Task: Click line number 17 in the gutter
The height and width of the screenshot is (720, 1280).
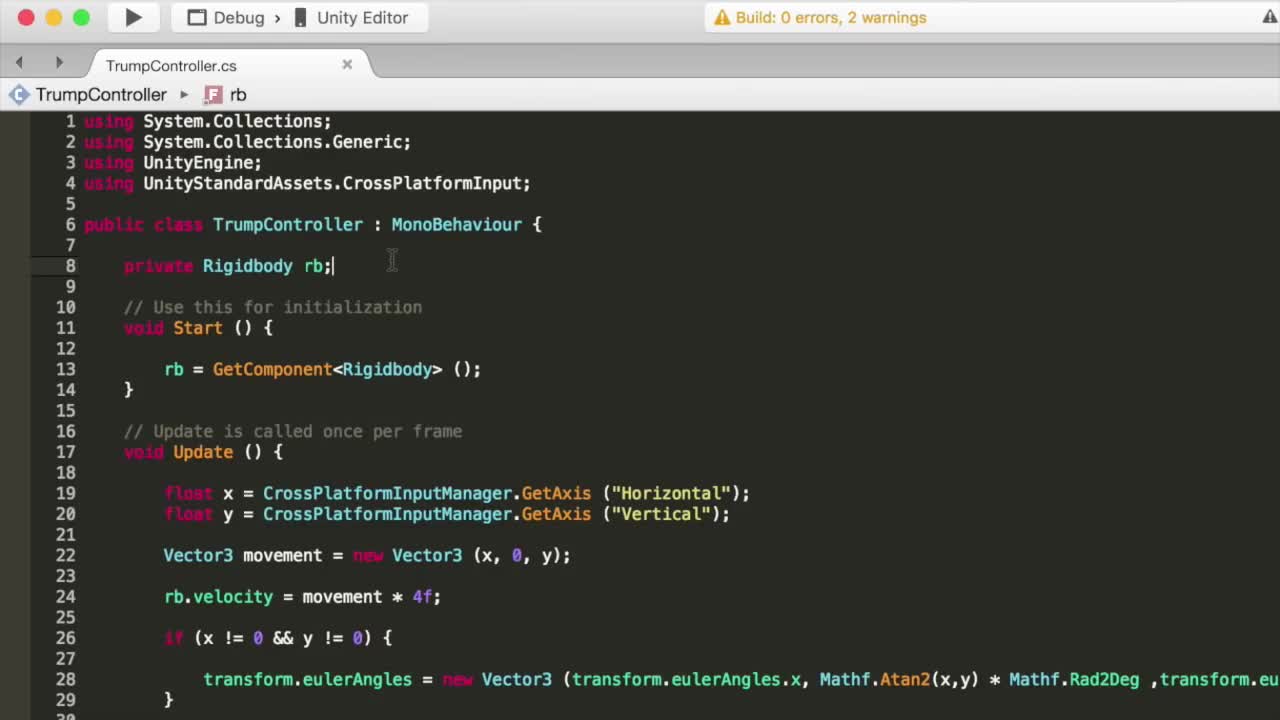Action: [x=65, y=452]
